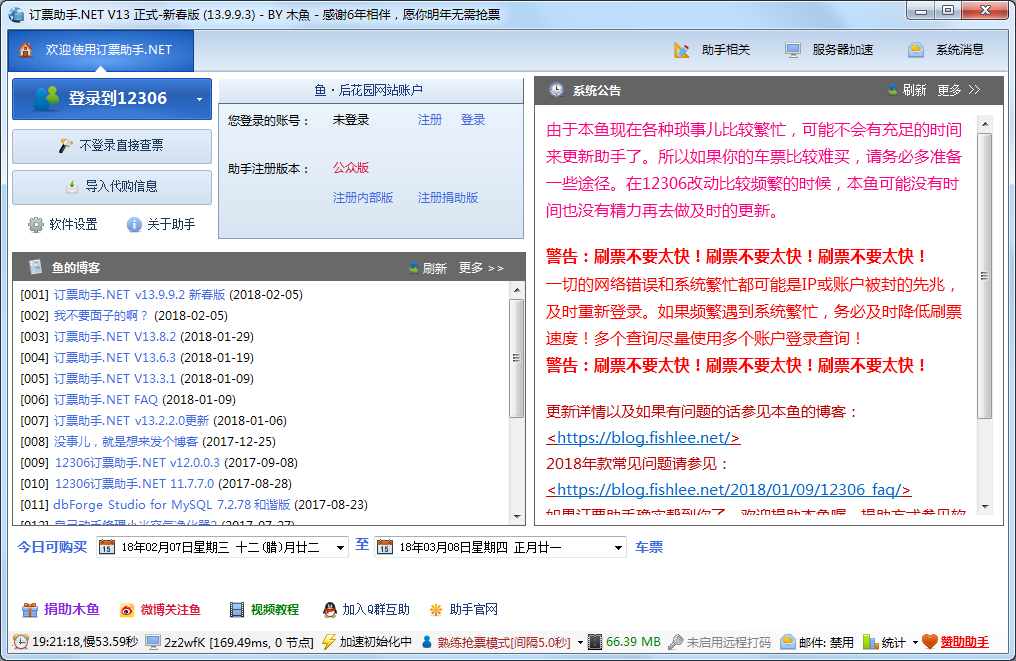Screen dimensions: 1016x661
Task: Click the 今日可购买 link
Action: pos(52,547)
